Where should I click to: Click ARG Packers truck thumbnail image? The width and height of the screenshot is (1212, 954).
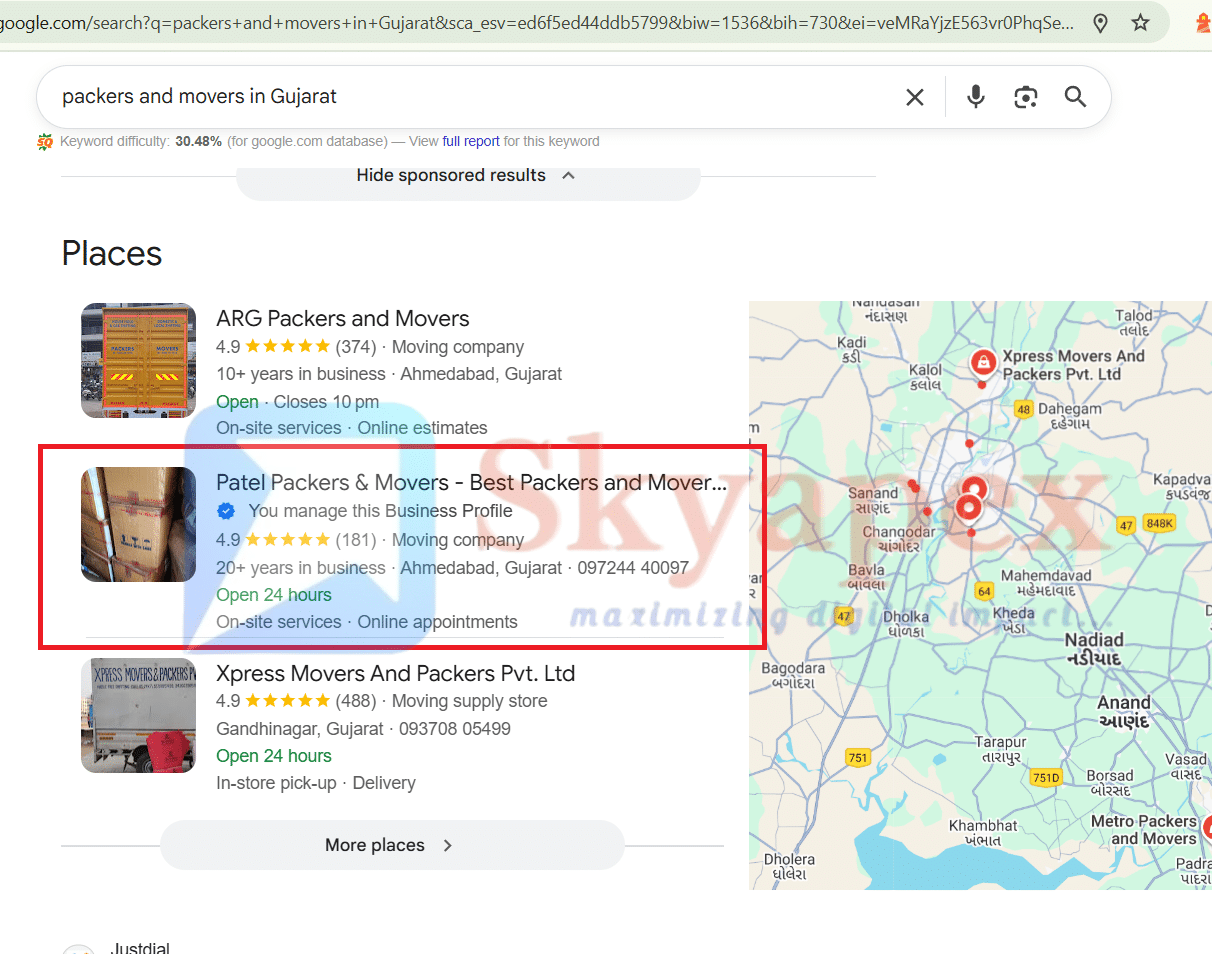[138, 360]
